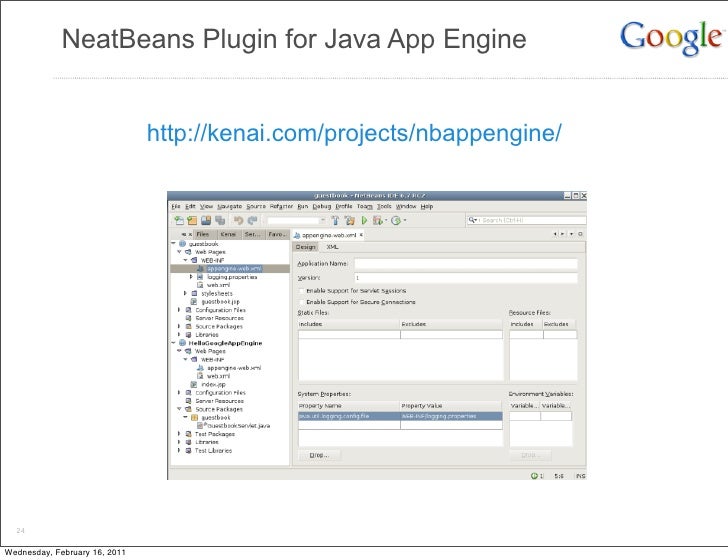Open the Debug icon dropdown arrow
Image resolution: width=728 pixels, height=560 pixels.
[386, 221]
